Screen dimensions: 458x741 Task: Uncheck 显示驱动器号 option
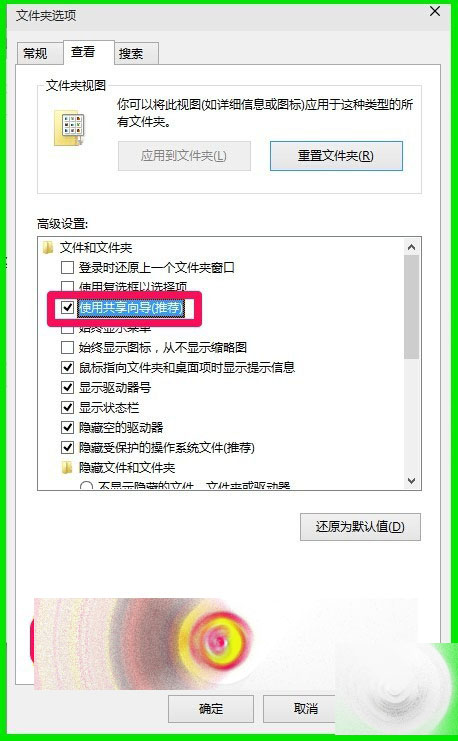tap(68, 388)
